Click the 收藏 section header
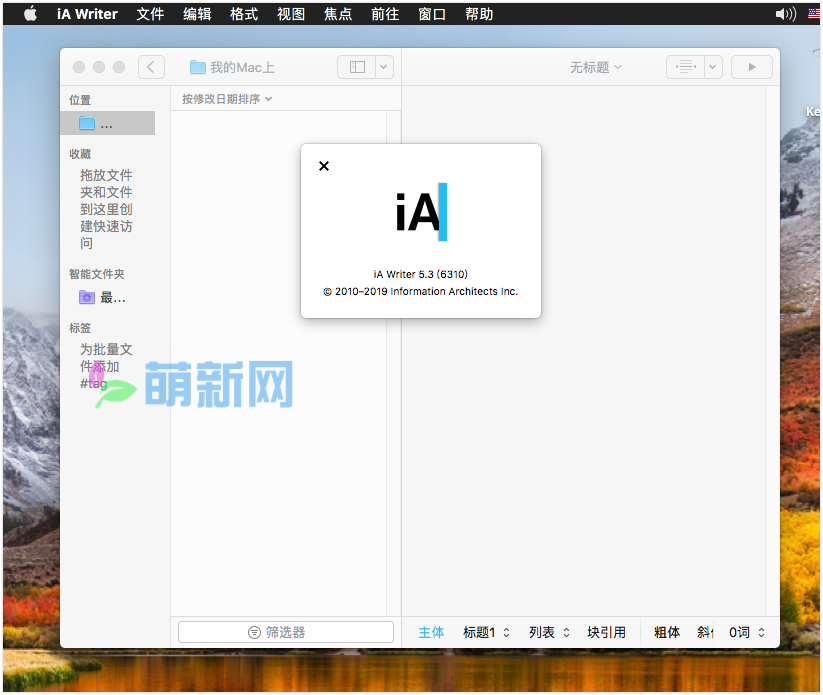 80,154
